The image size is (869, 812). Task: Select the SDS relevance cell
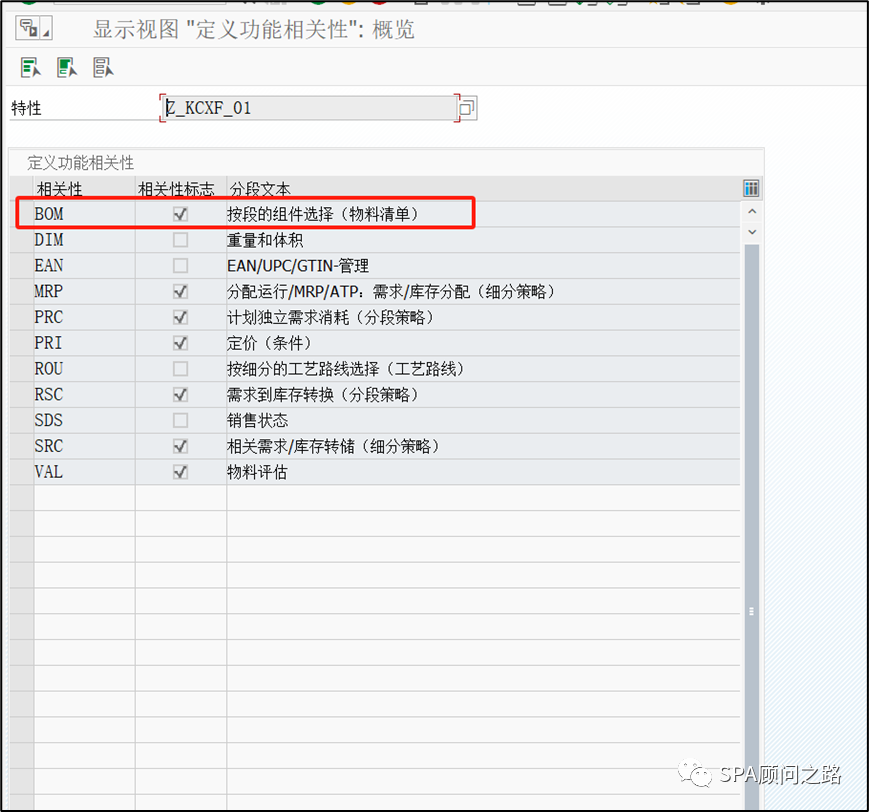(84, 420)
